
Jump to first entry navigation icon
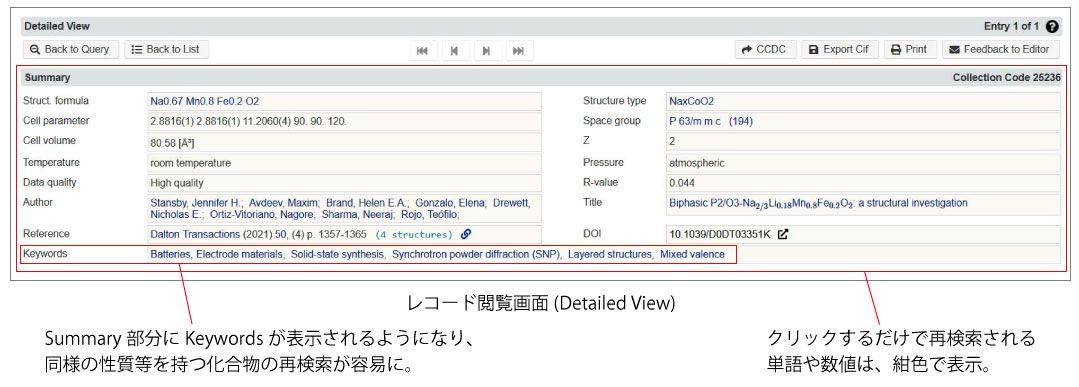pos(423,50)
